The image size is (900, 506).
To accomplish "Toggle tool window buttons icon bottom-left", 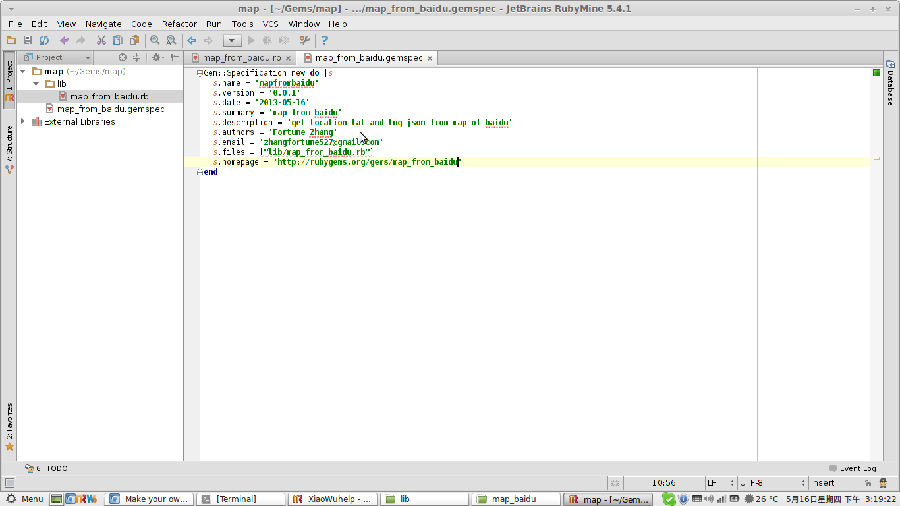I will pos(9,483).
